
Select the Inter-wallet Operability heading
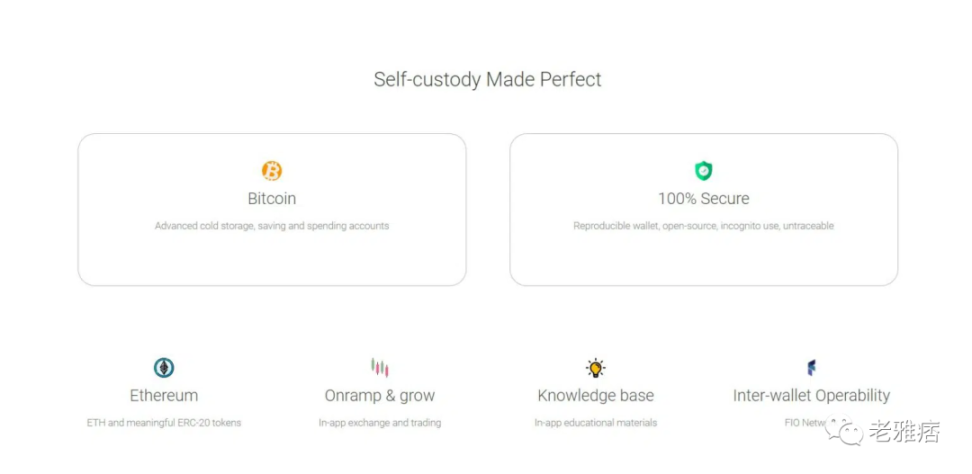(x=811, y=395)
